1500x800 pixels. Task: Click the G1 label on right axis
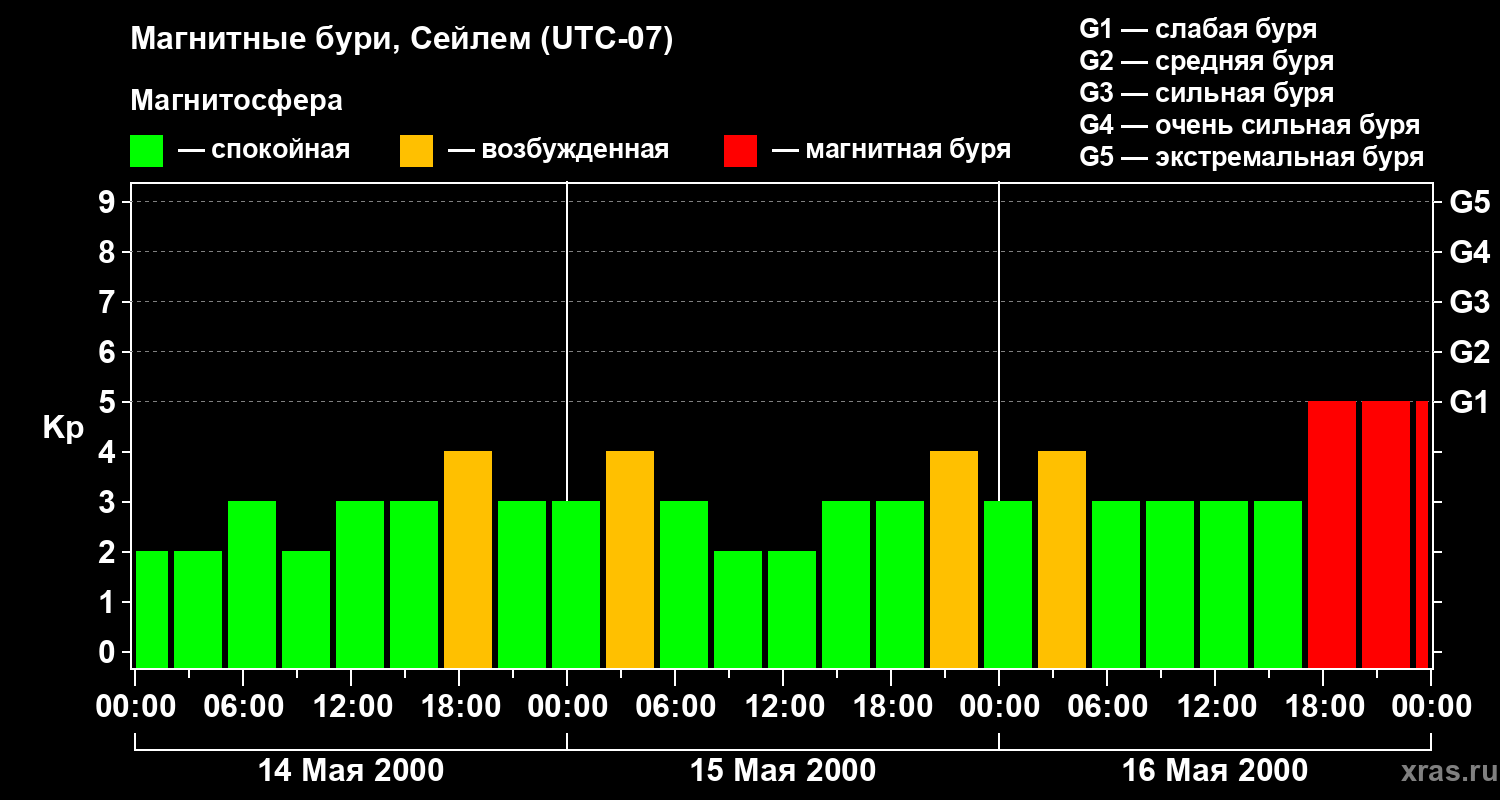[x=1469, y=402]
